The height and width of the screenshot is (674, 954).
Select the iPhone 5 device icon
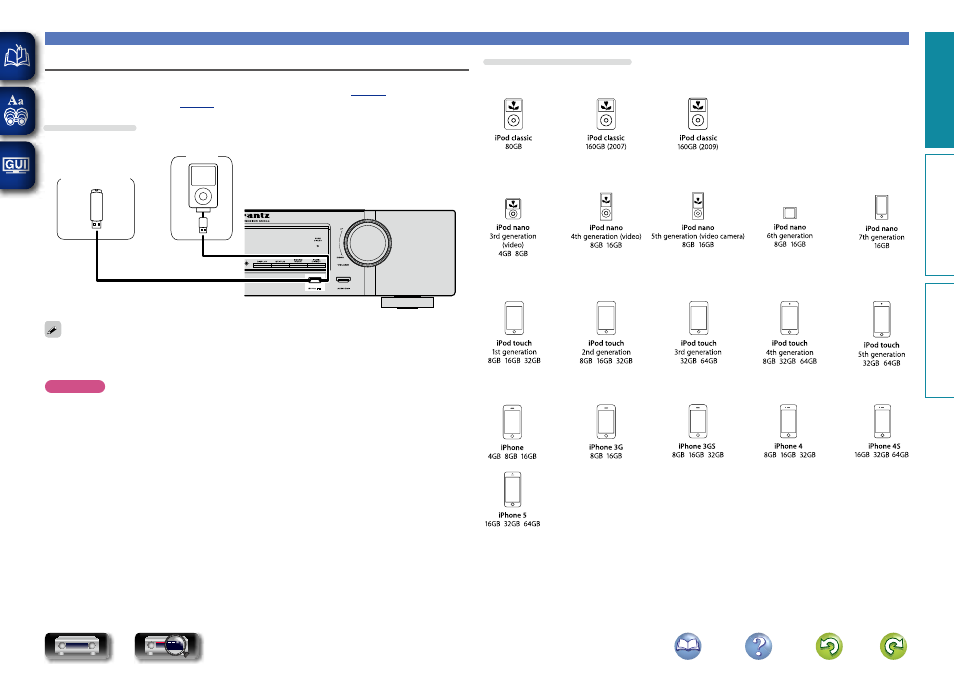pos(512,490)
